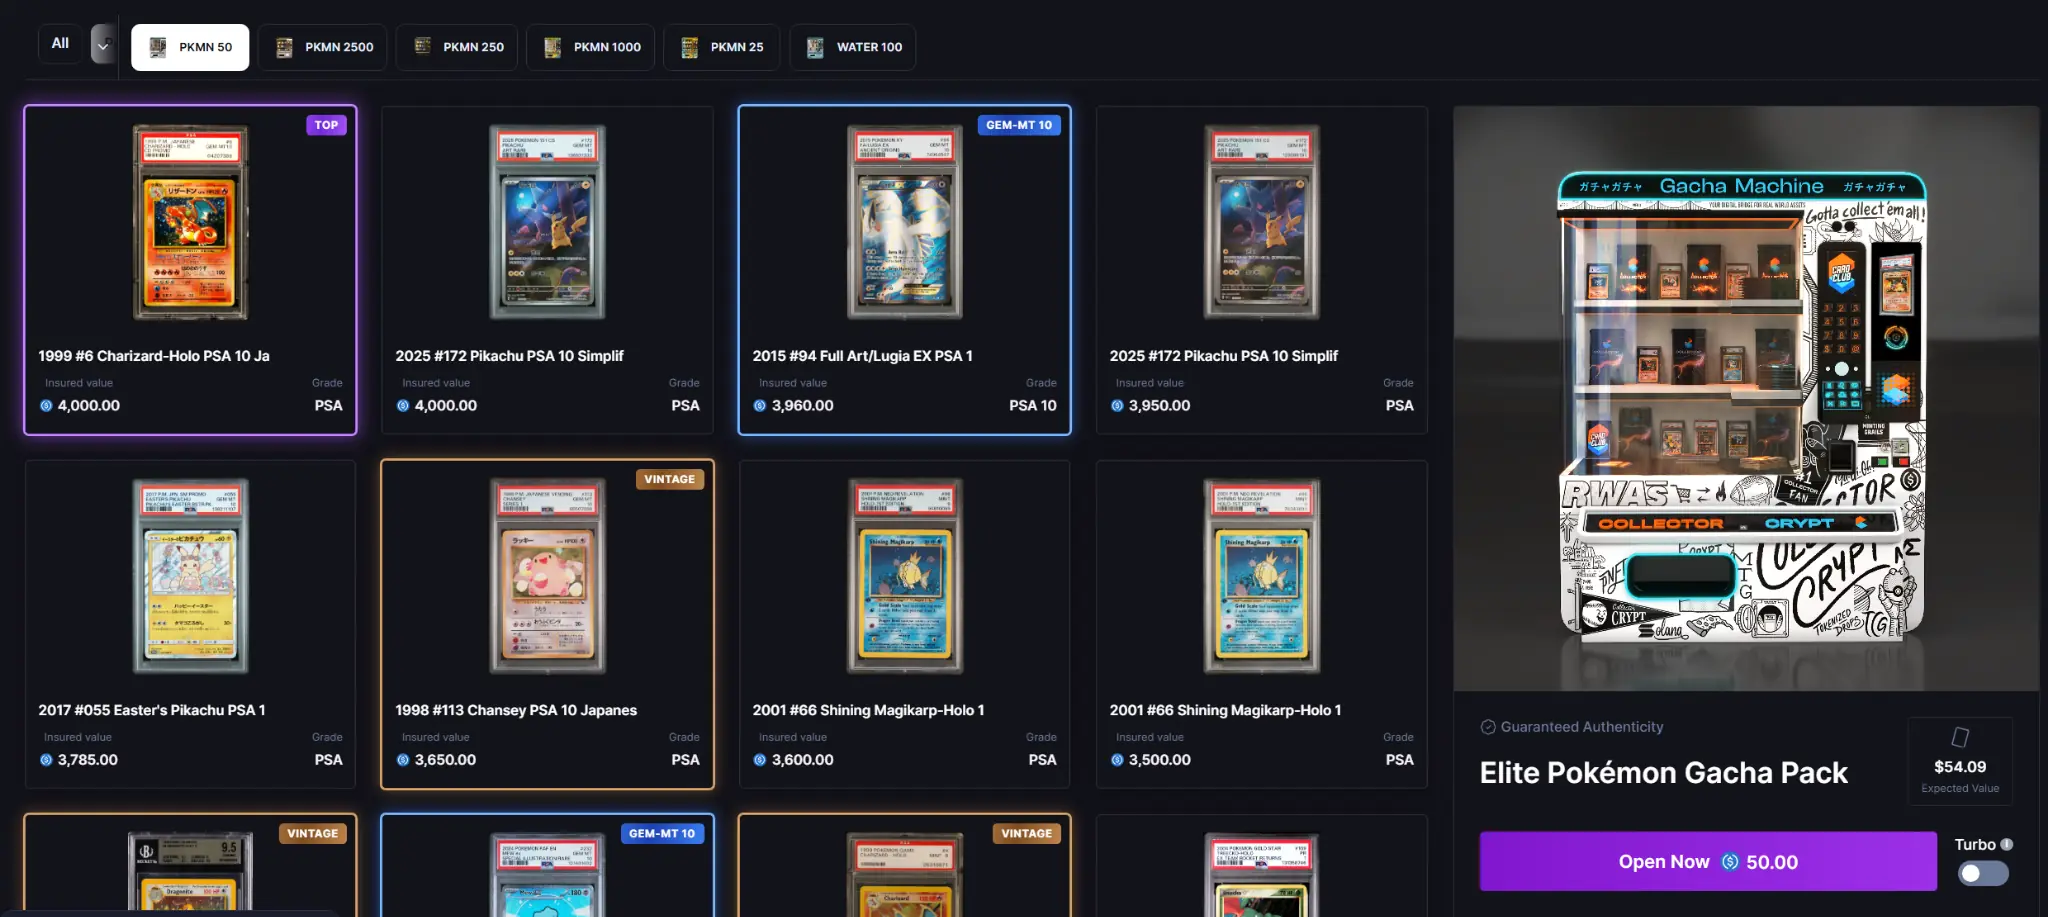Click the Guaranteed Authenticity shield icon
This screenshot has height=917, width=2048.
click(1488, 727)
